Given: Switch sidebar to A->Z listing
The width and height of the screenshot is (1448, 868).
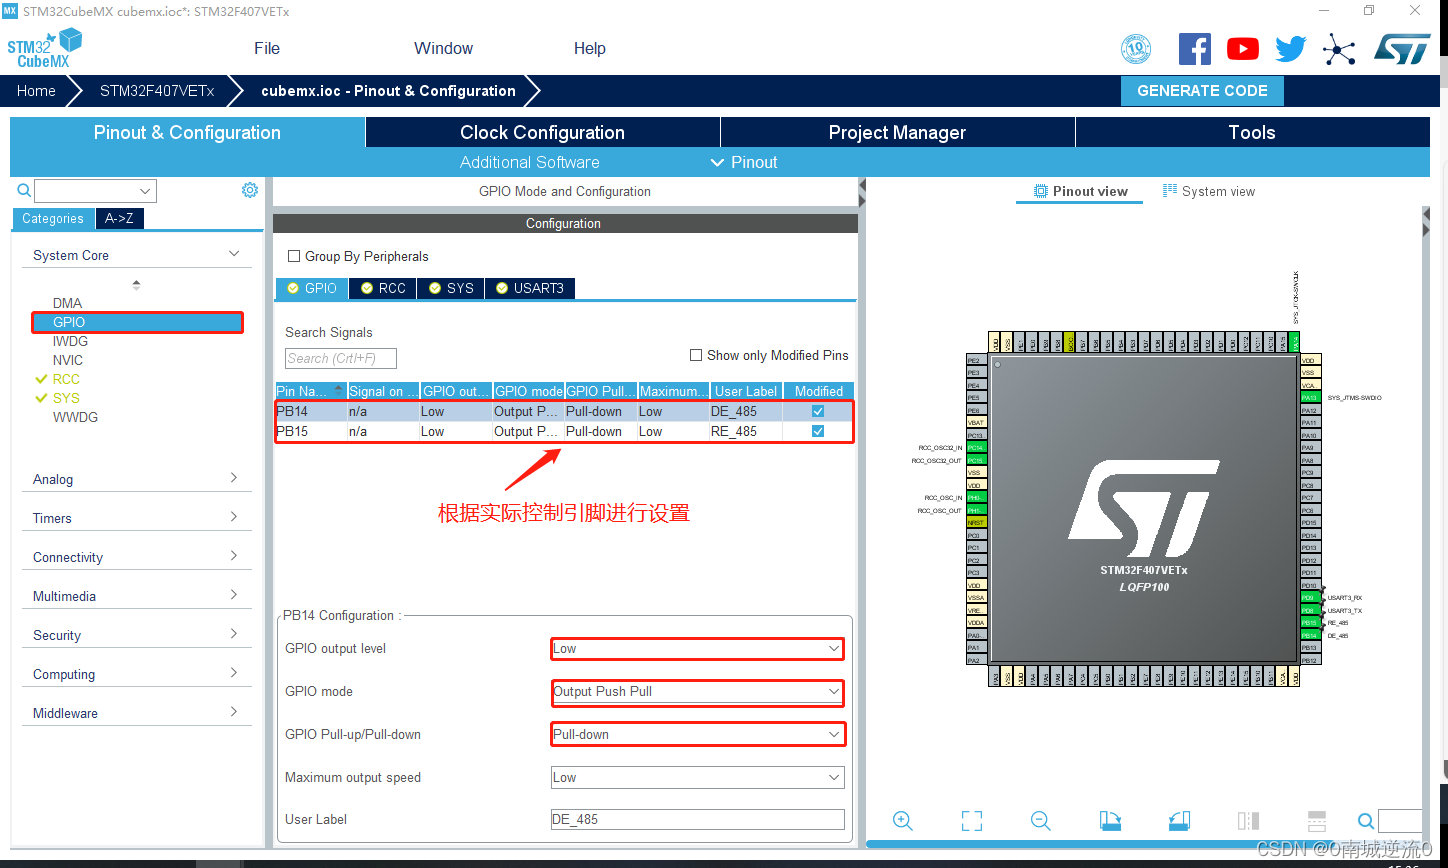Looking at the screenshot, I should pos(120,218).
